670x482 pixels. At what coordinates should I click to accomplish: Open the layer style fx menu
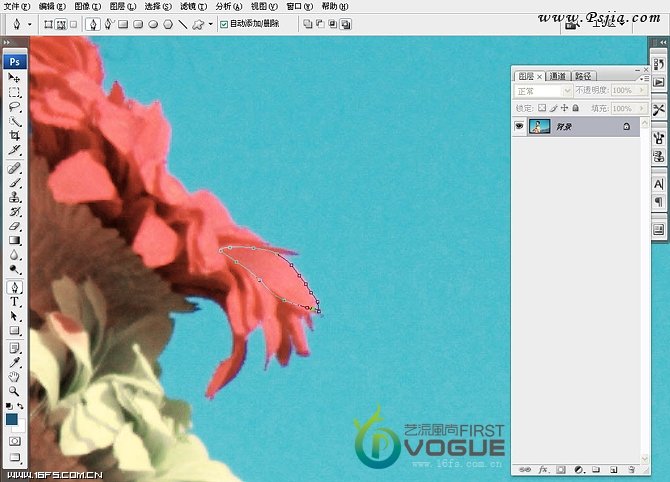pos(543,468)
